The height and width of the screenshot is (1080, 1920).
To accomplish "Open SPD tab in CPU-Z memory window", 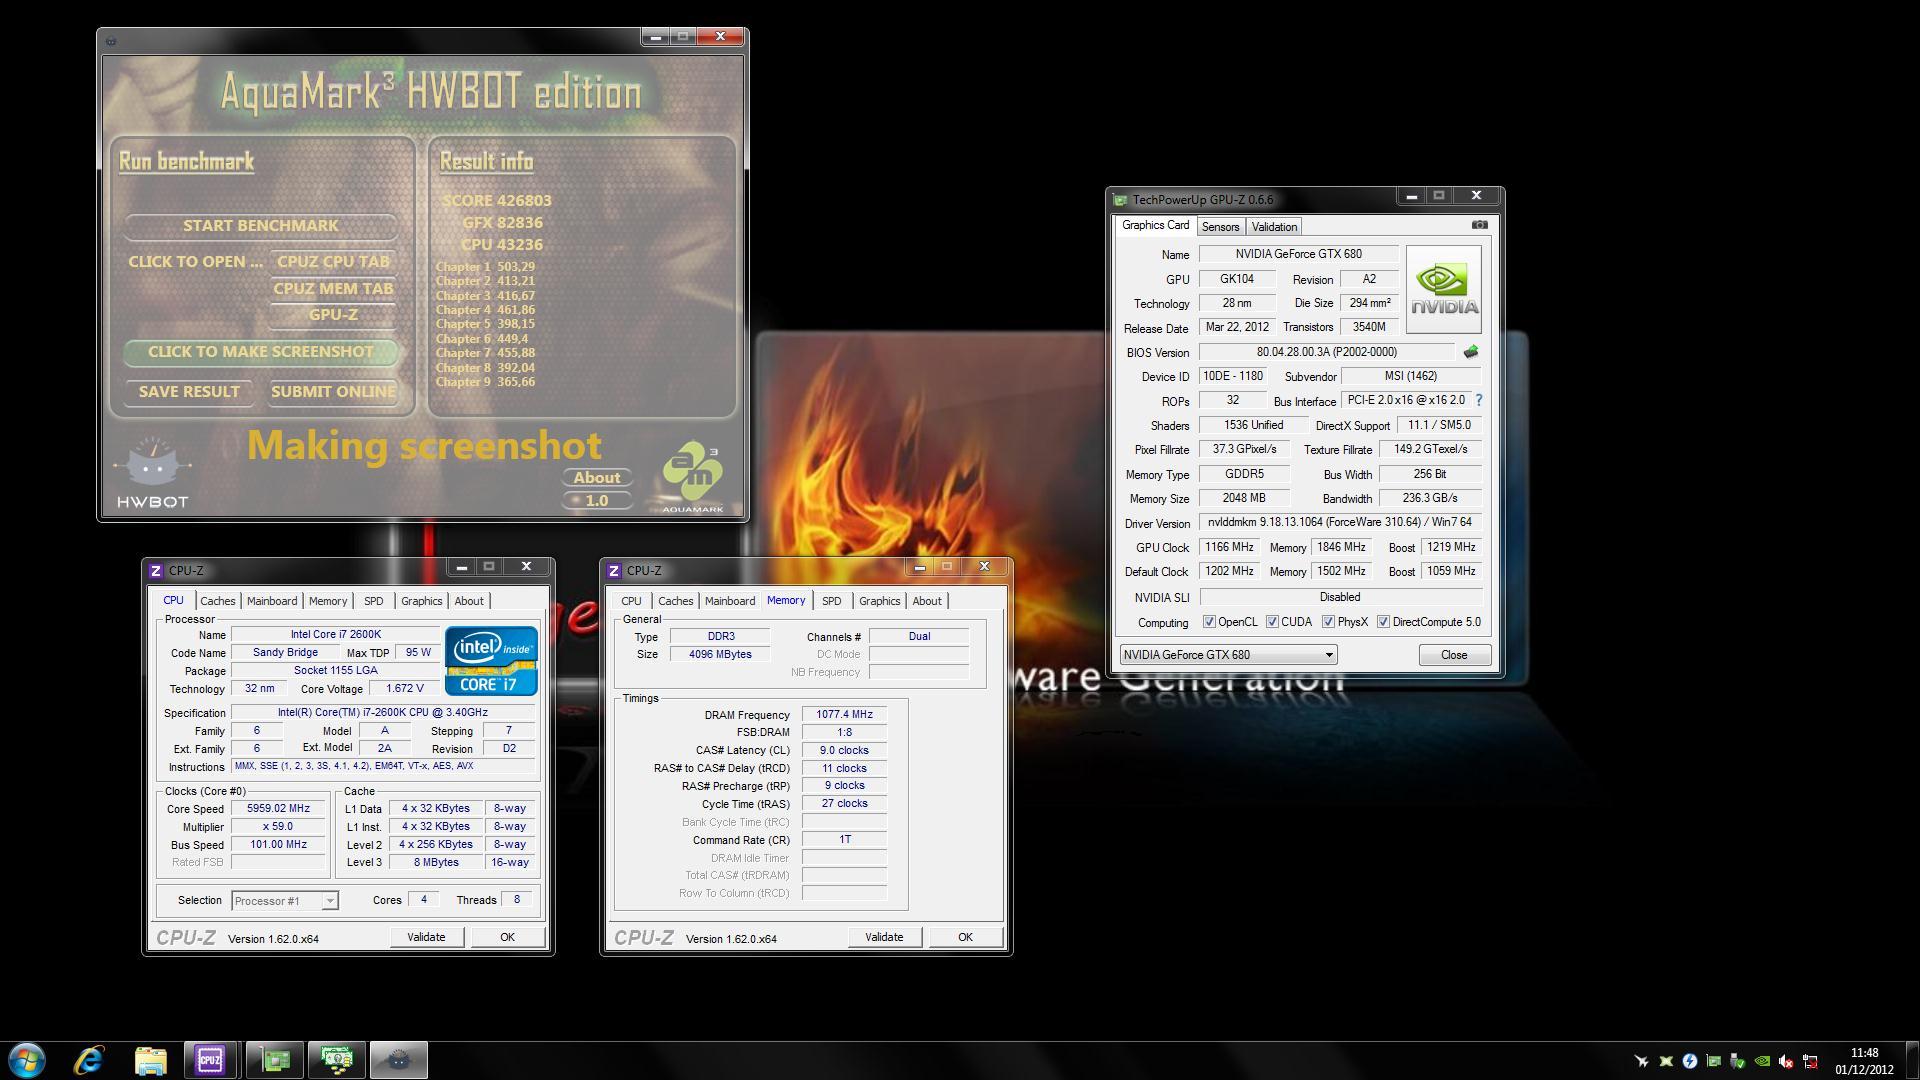I will [x=831, y=601].
